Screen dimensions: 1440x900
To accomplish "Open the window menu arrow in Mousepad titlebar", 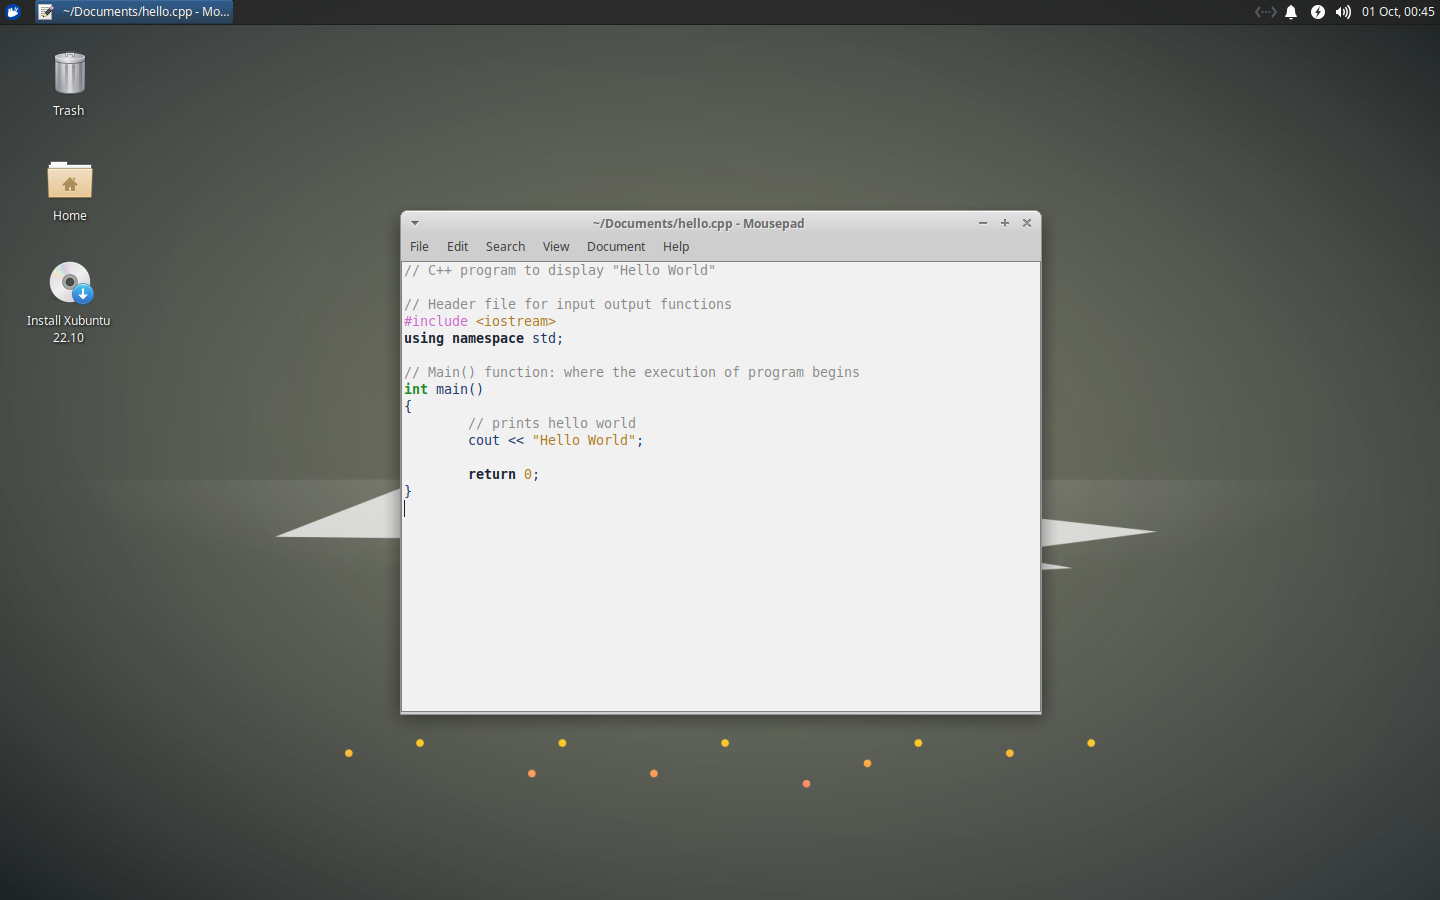I will tap(414, 222).
